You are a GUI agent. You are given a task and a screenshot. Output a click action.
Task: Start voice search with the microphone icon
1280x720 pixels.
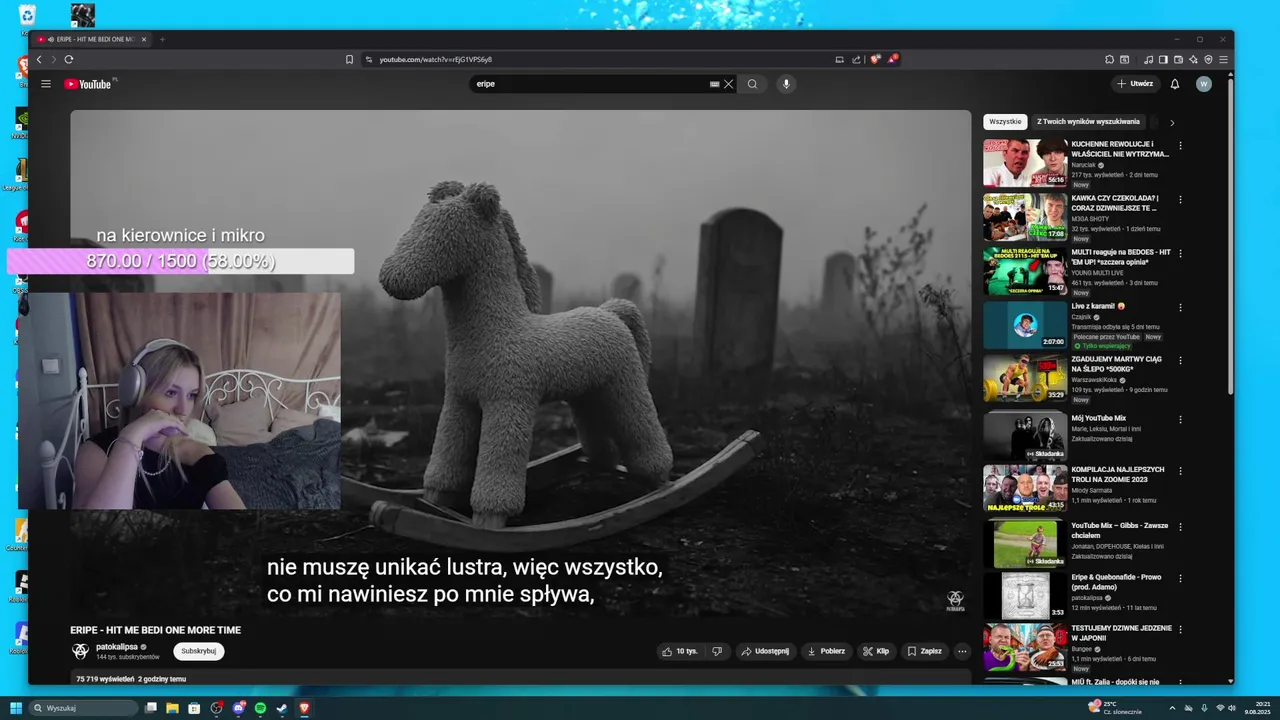click(786, 84)
